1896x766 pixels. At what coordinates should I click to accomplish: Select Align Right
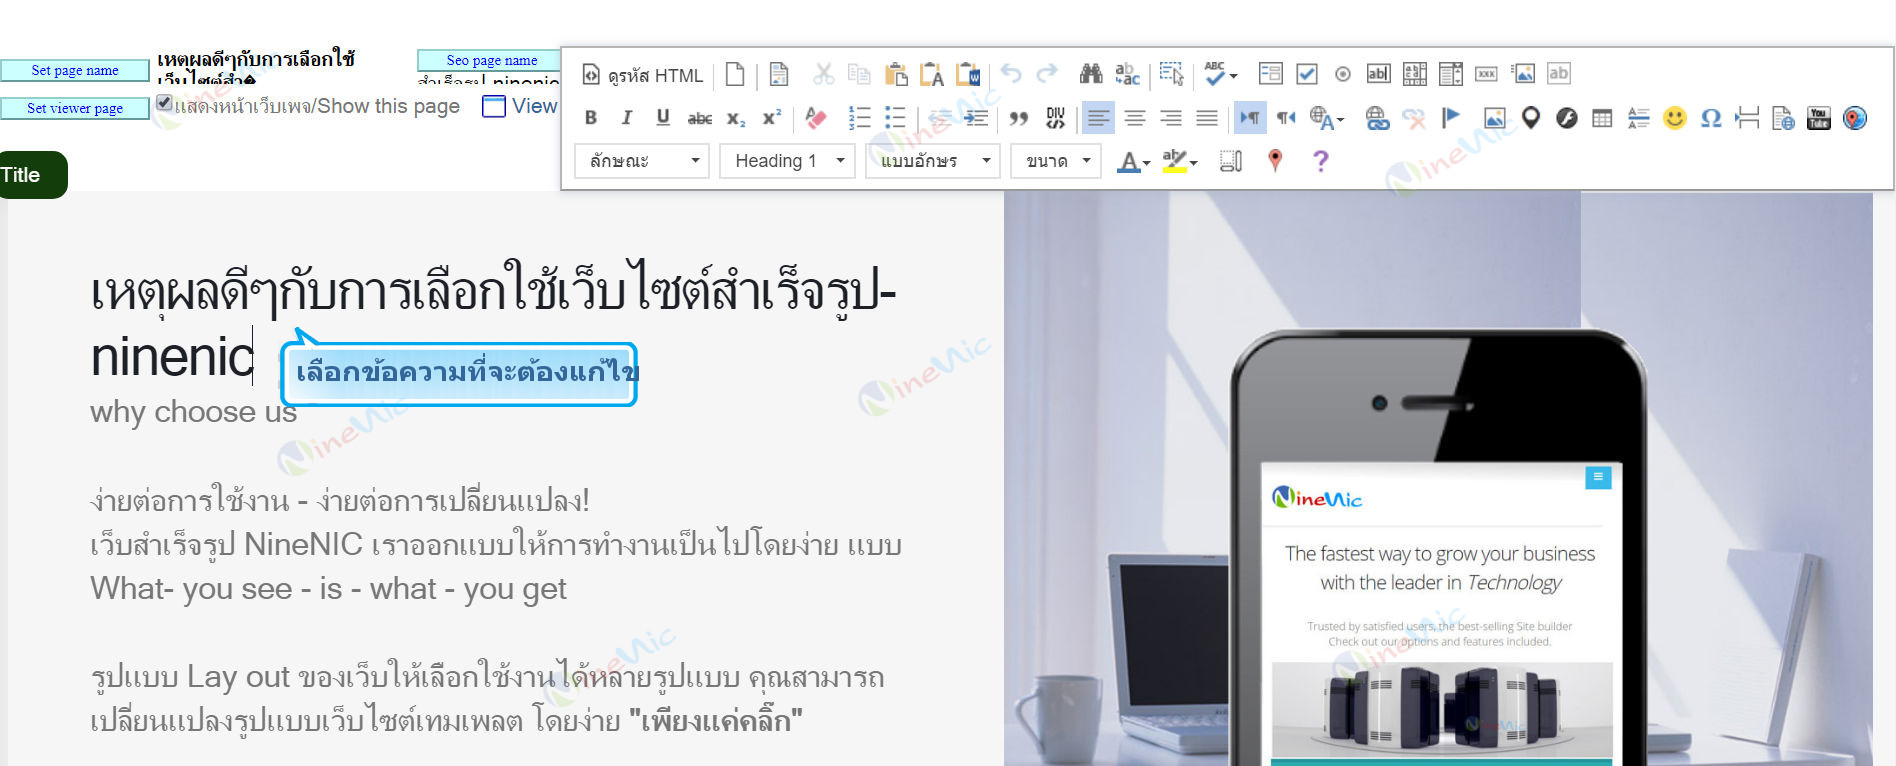tap(1171, 118)
